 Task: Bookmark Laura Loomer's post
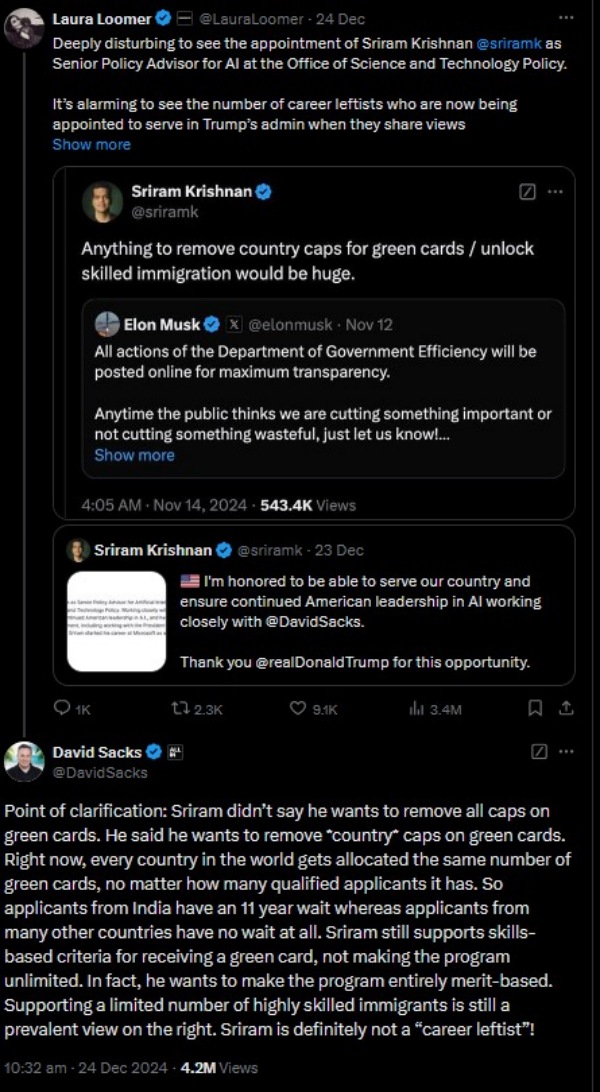point(535,709)
